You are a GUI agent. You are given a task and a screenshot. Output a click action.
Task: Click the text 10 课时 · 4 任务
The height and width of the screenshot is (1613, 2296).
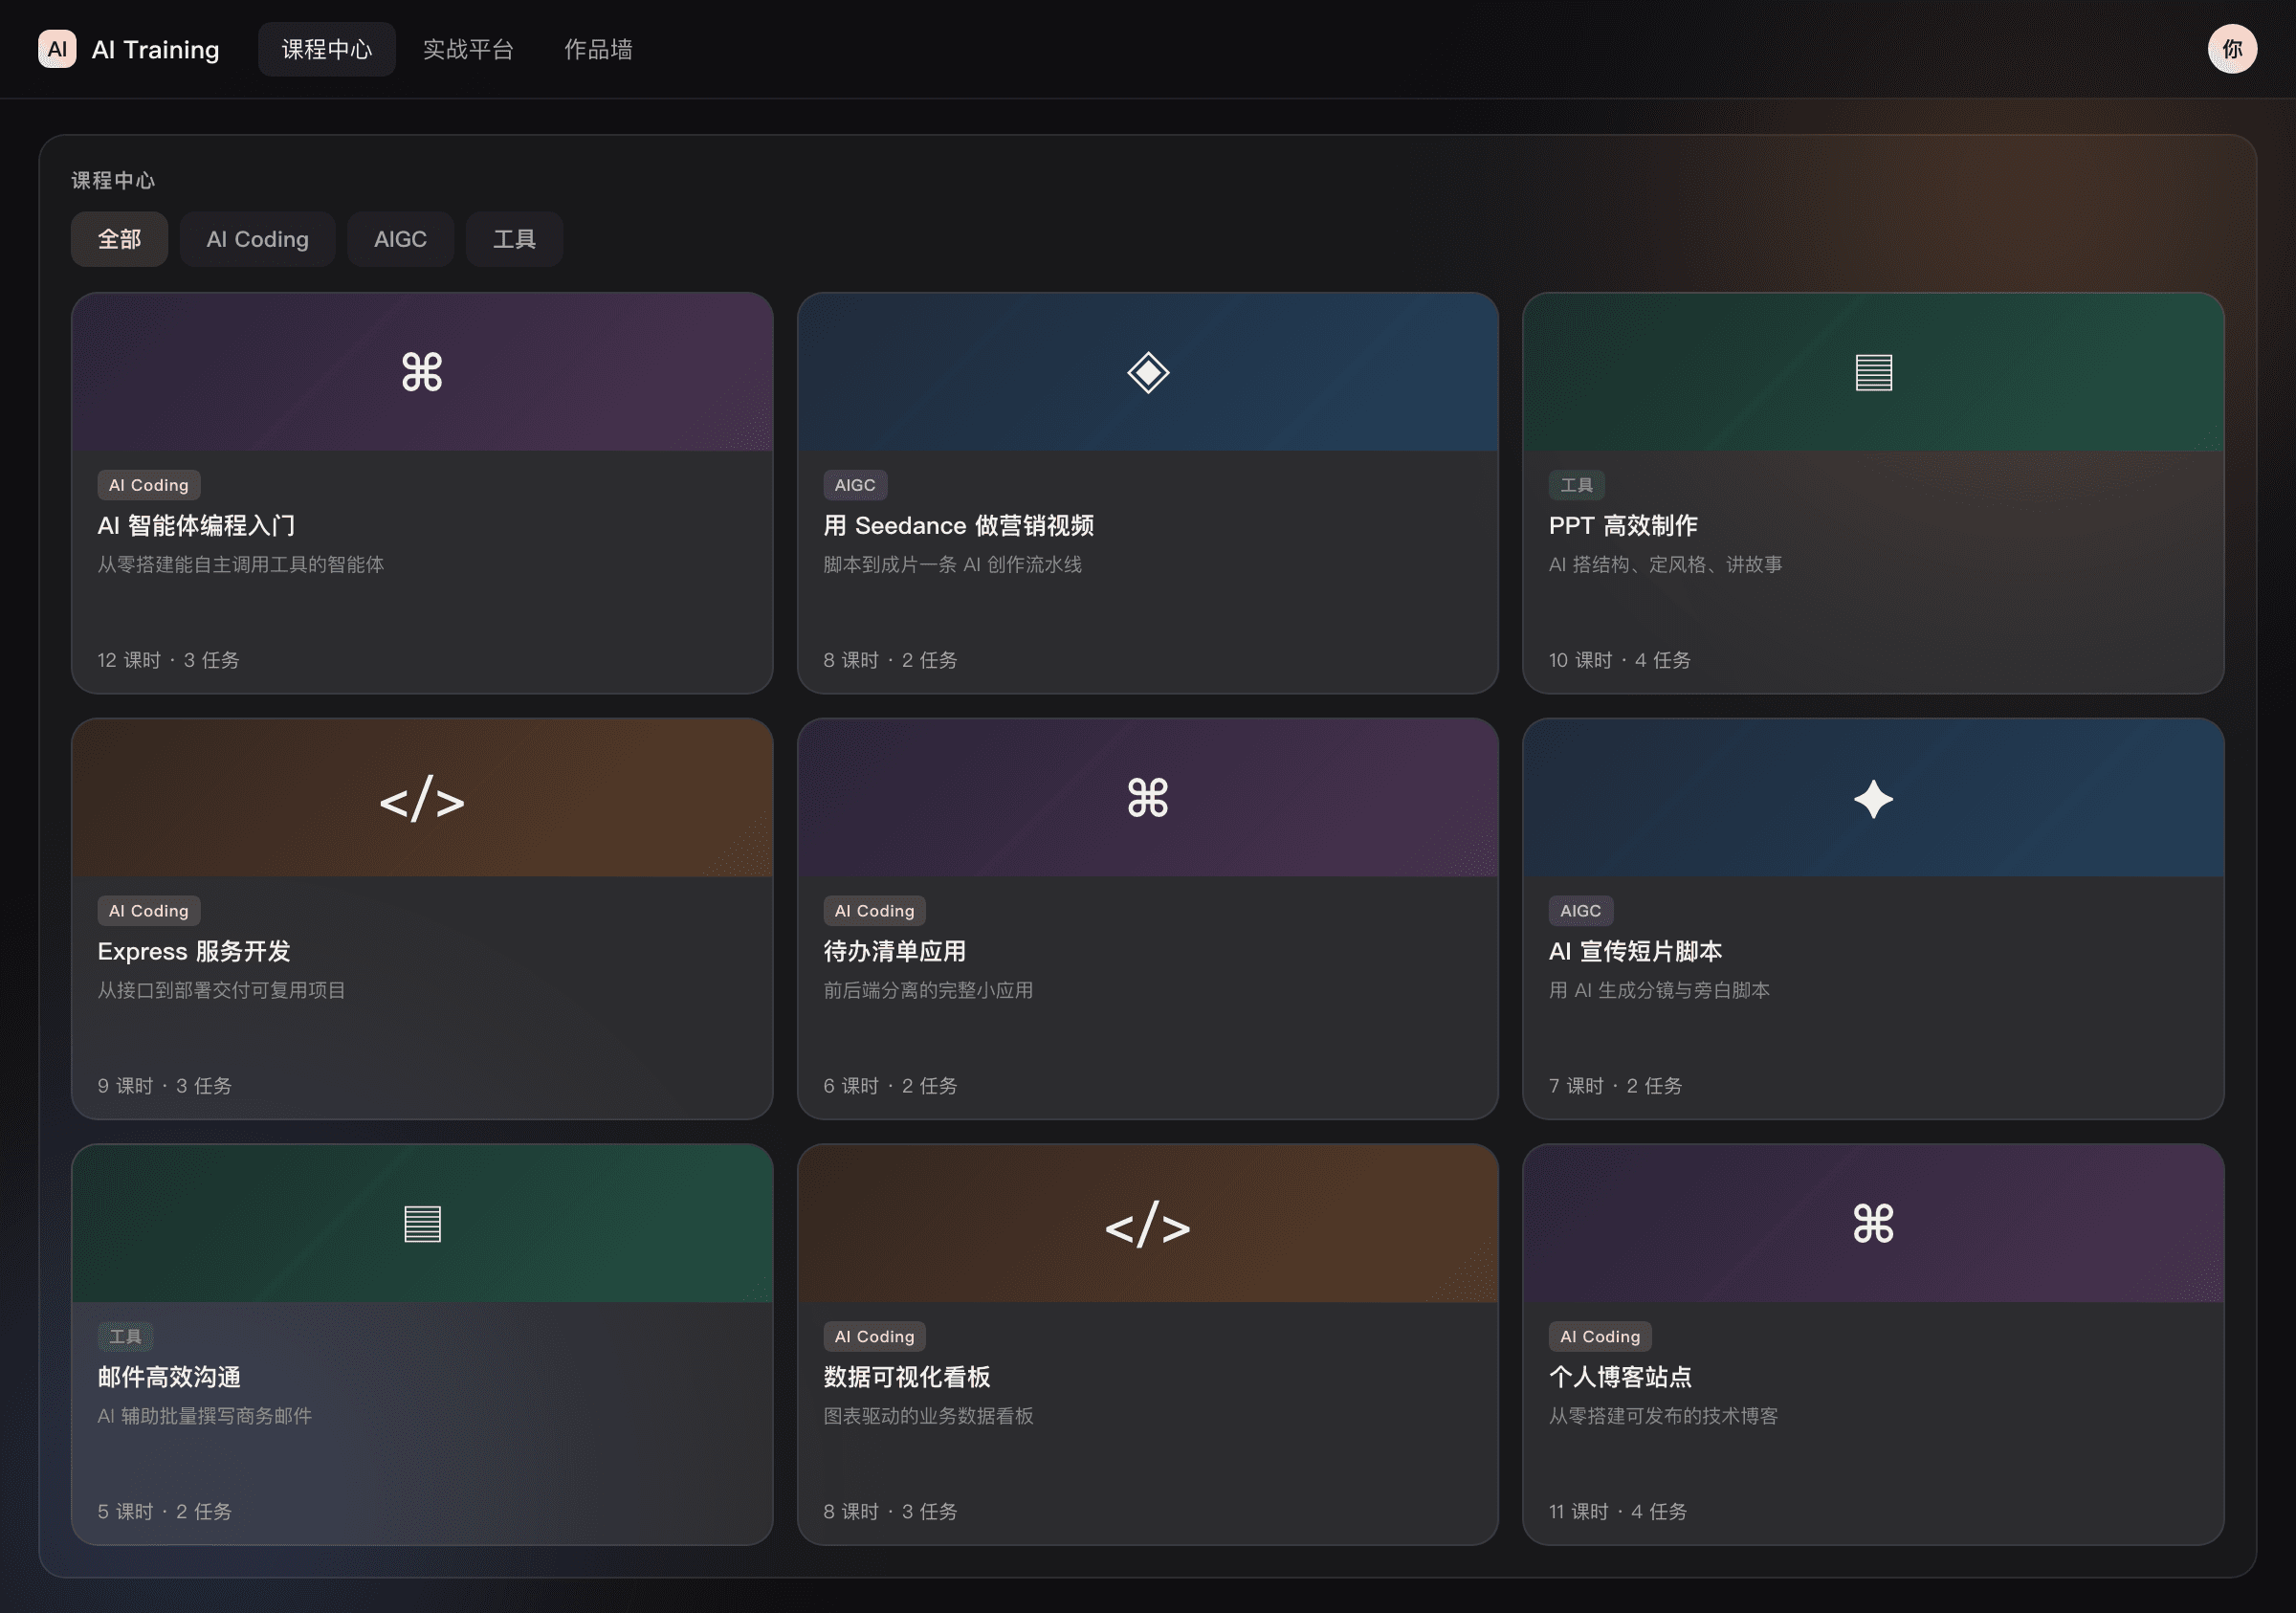coord(1620,660)
